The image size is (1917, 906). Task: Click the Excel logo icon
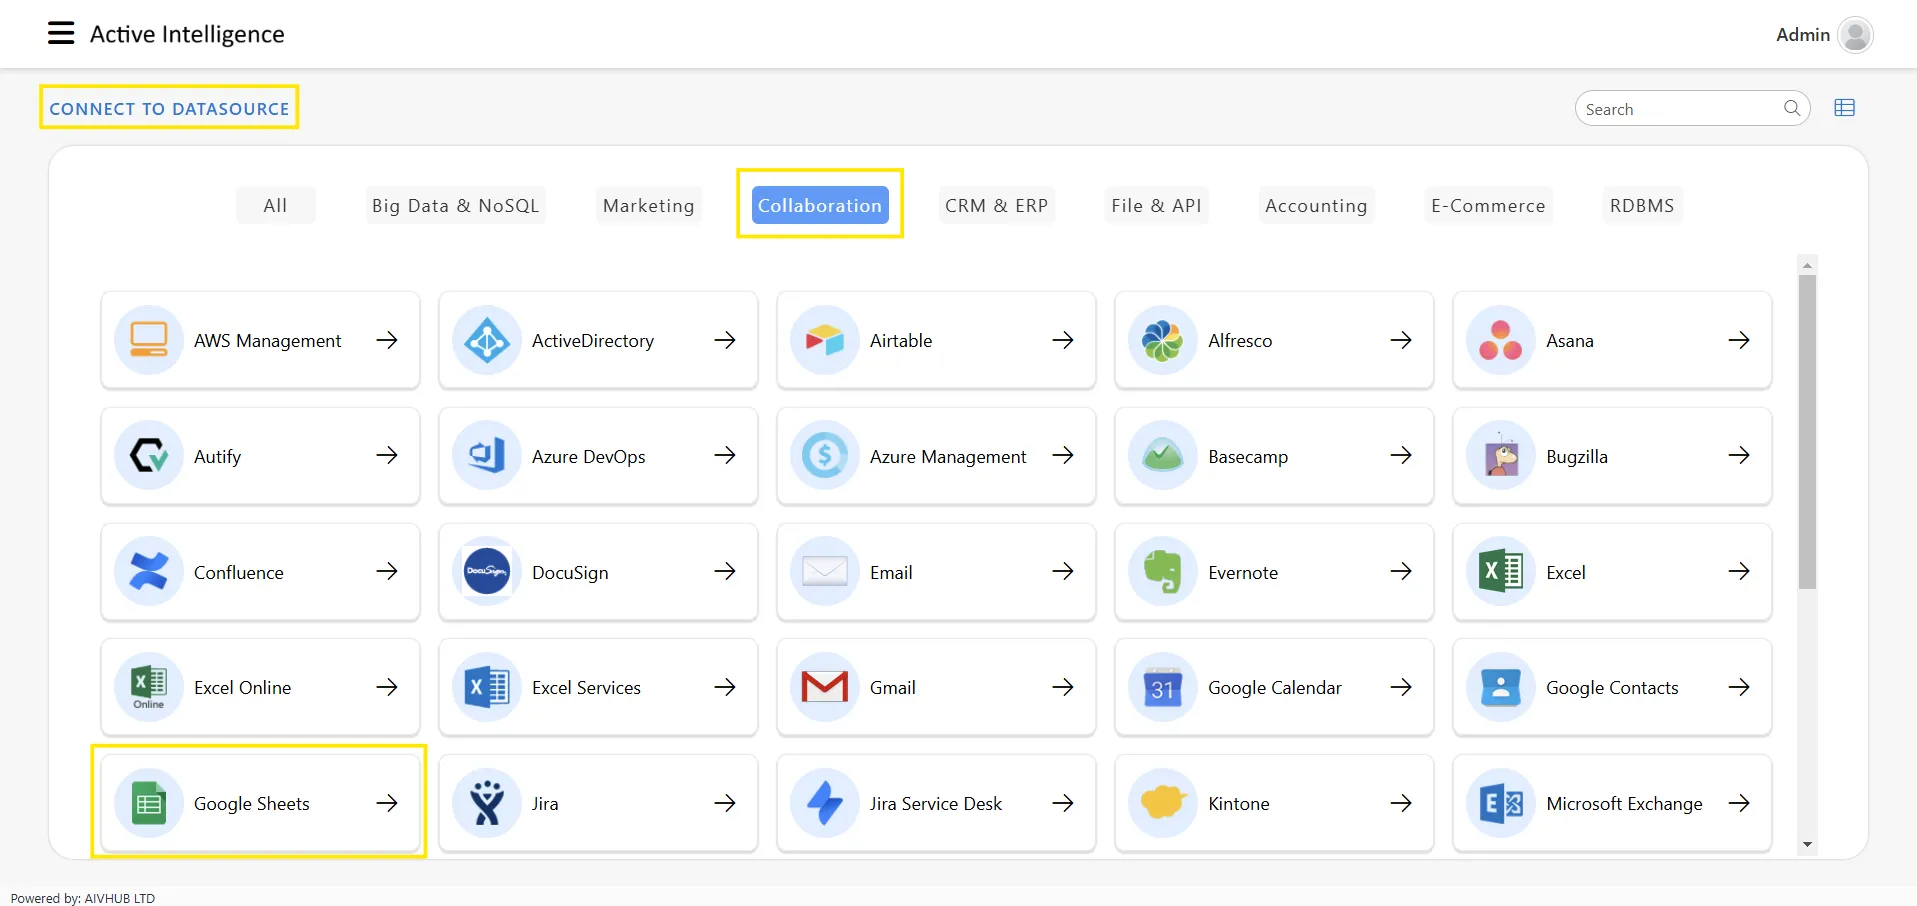tap(1501, 572)
